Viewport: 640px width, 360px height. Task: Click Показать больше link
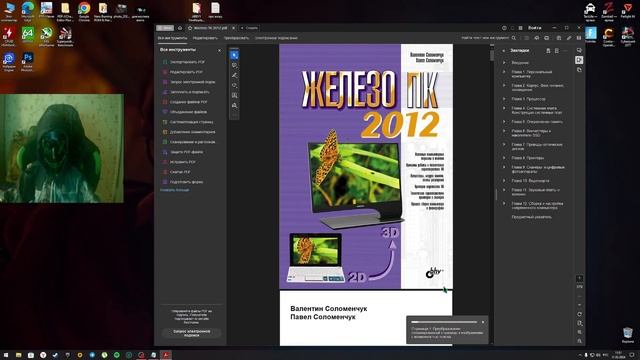pos(174,190)
